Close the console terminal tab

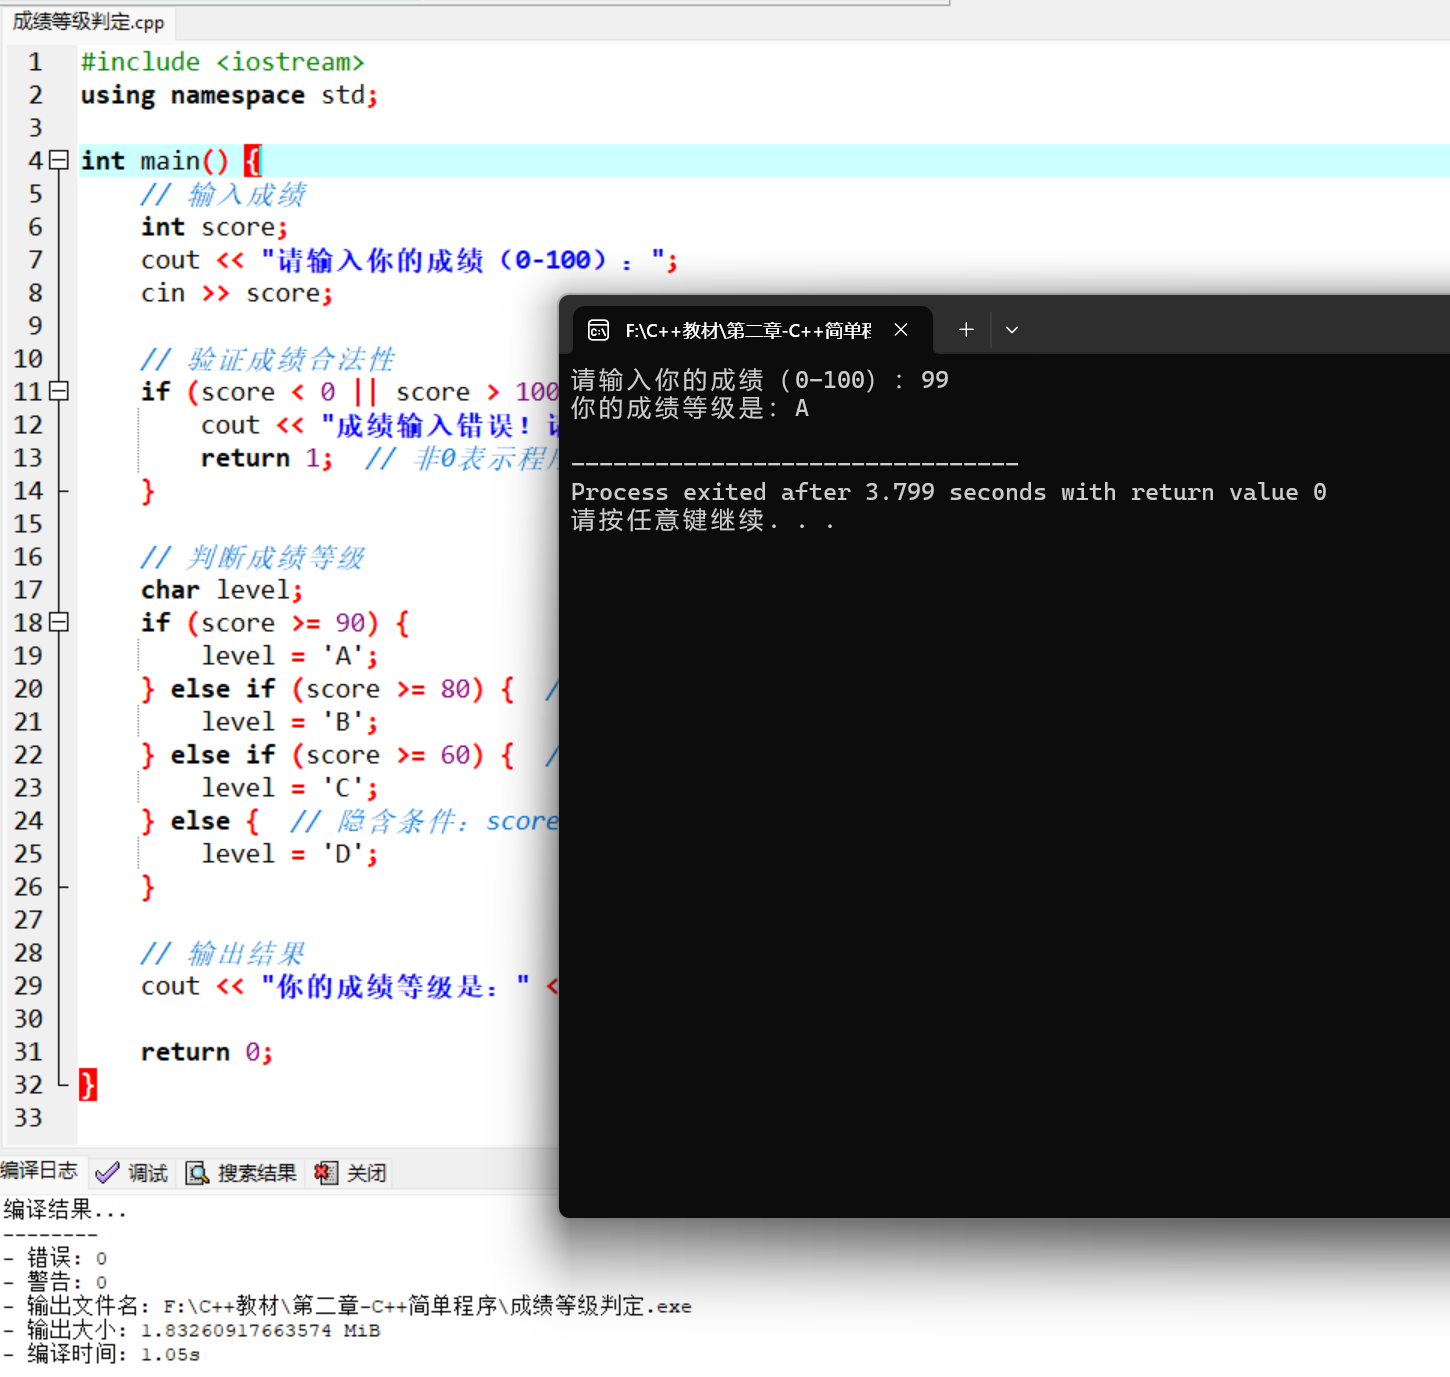pyautogui.click(x=901, y=329)
